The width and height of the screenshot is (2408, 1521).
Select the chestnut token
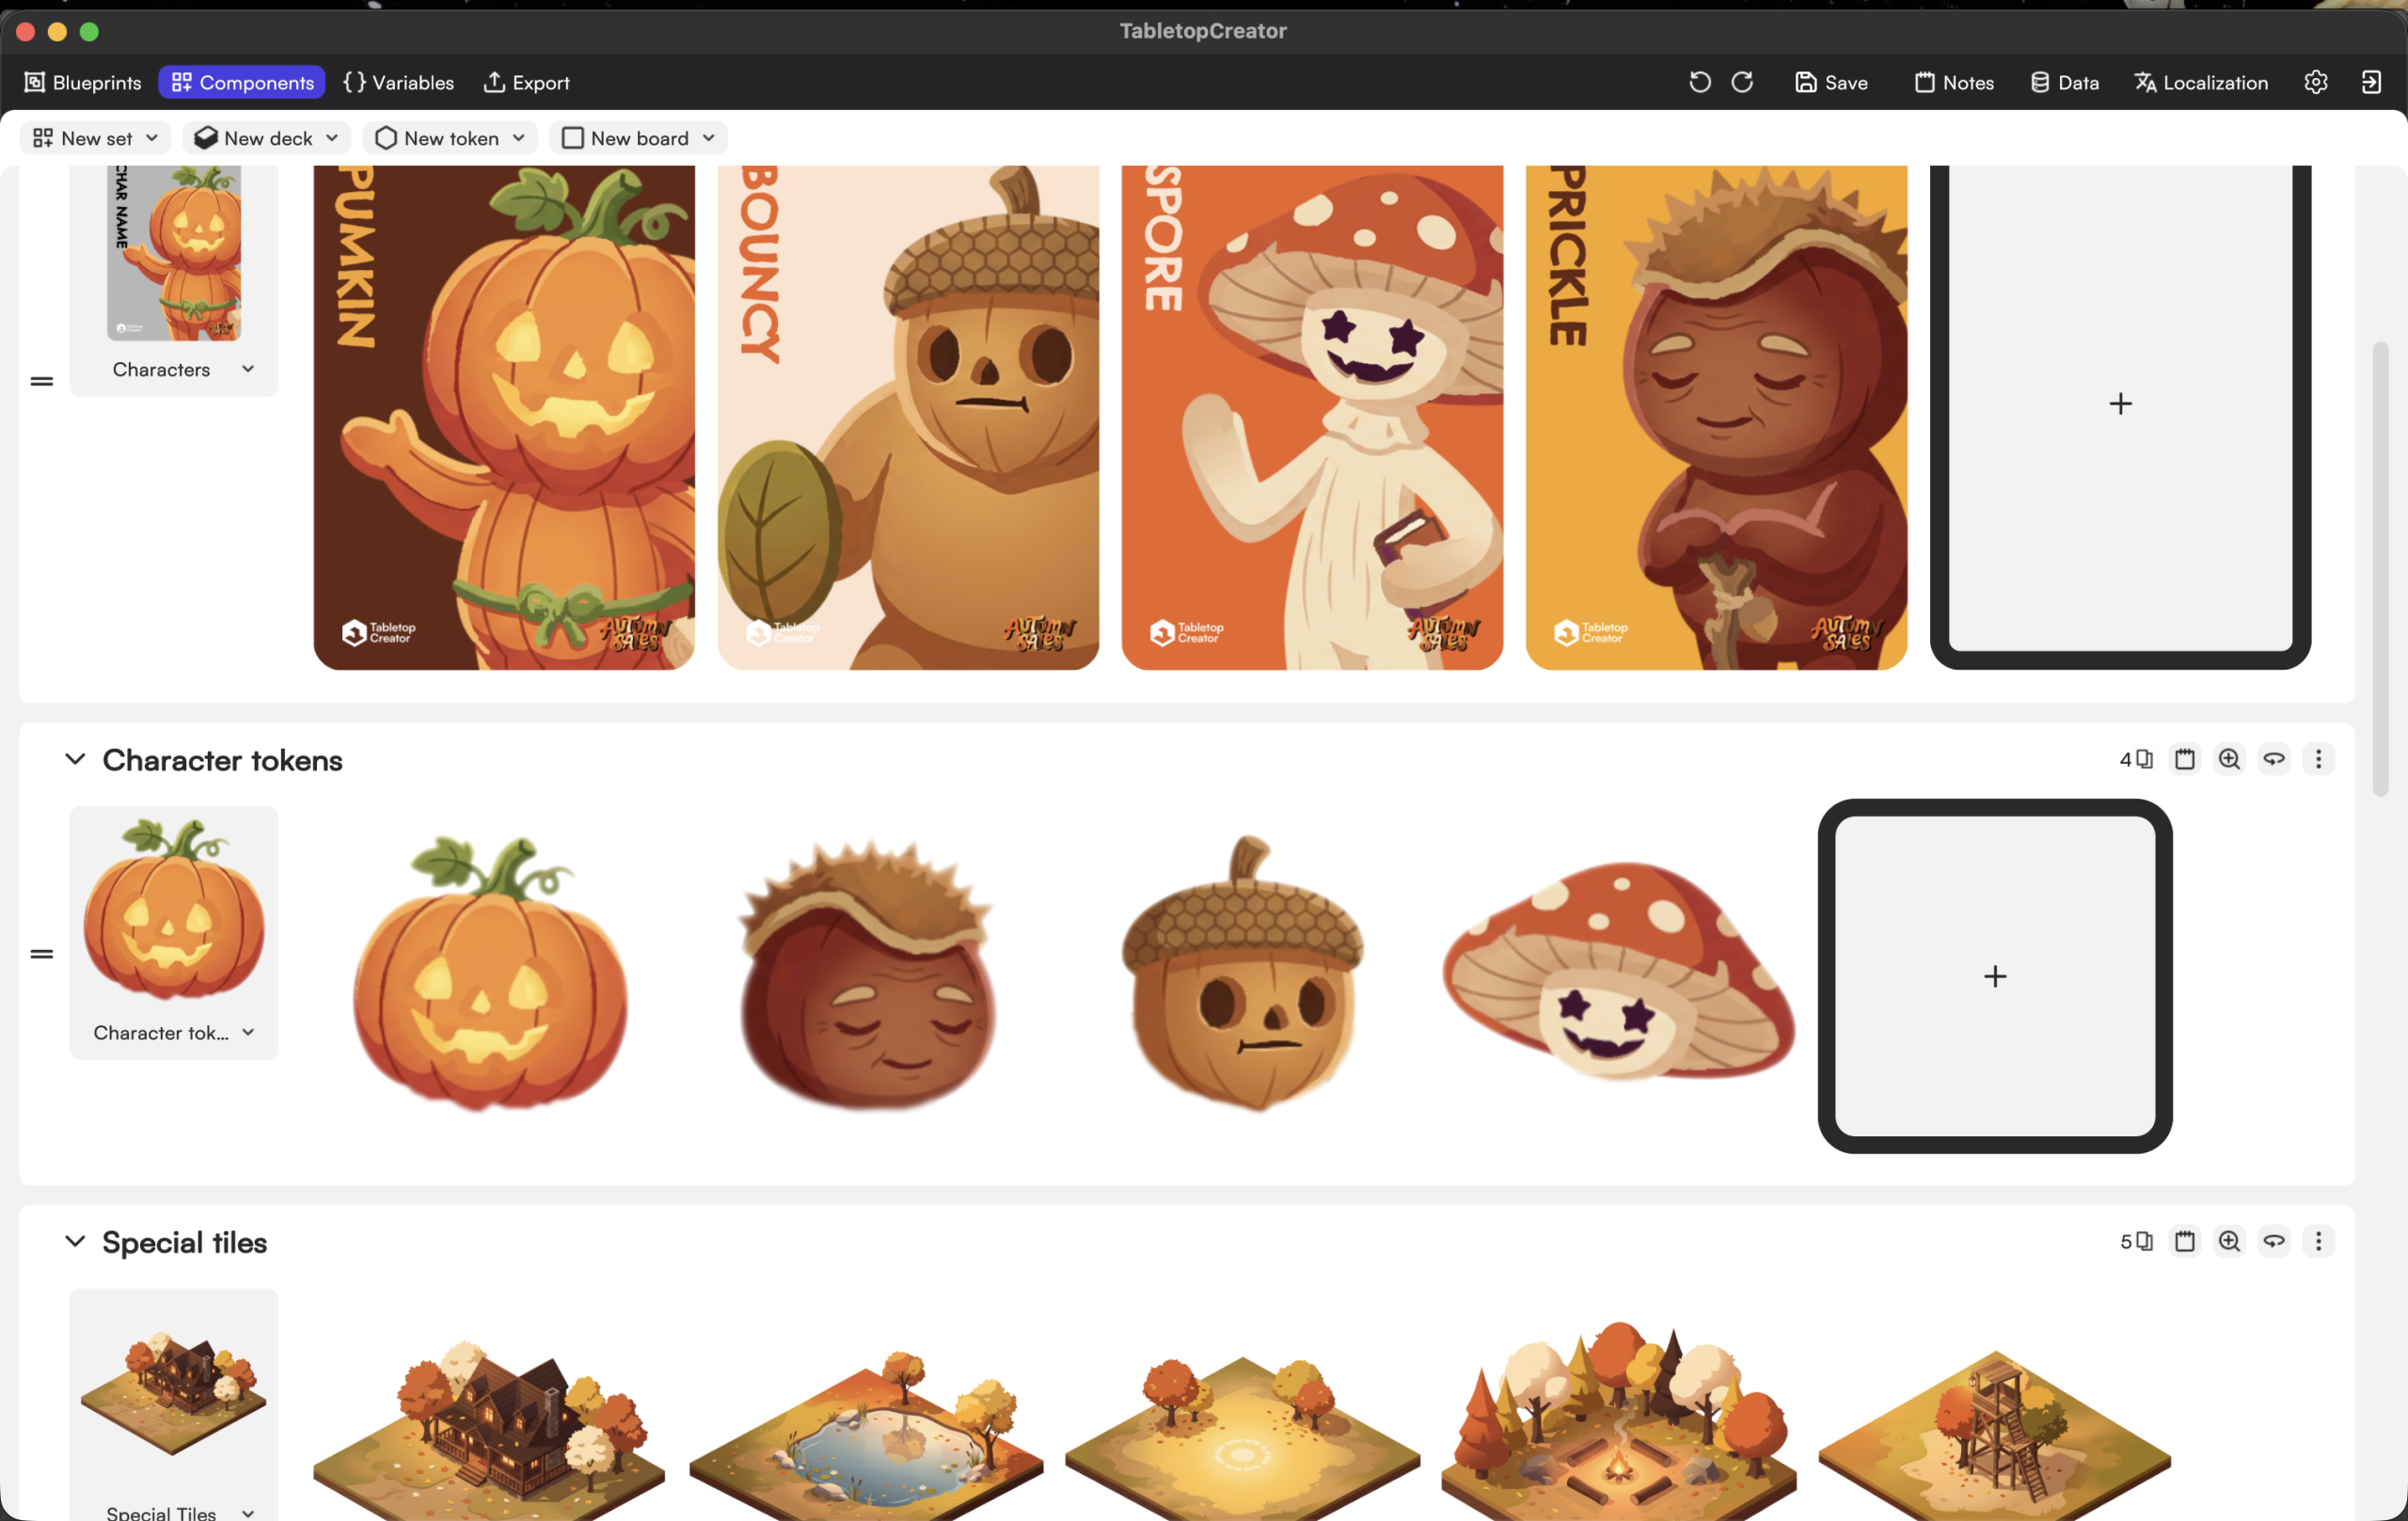pyautogui.click(x=868, y=974)
